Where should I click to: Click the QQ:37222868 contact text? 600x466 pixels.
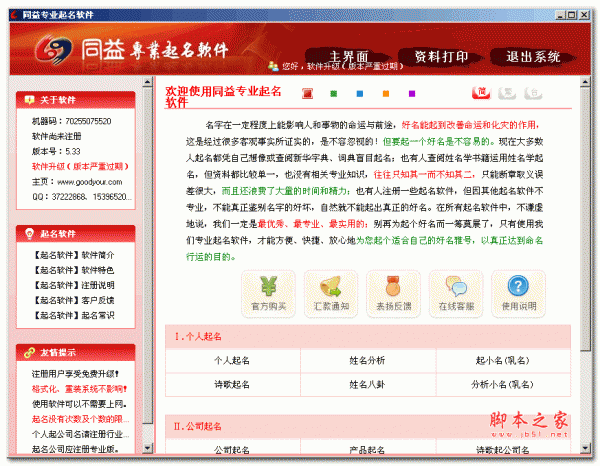[x=82, y=197]
